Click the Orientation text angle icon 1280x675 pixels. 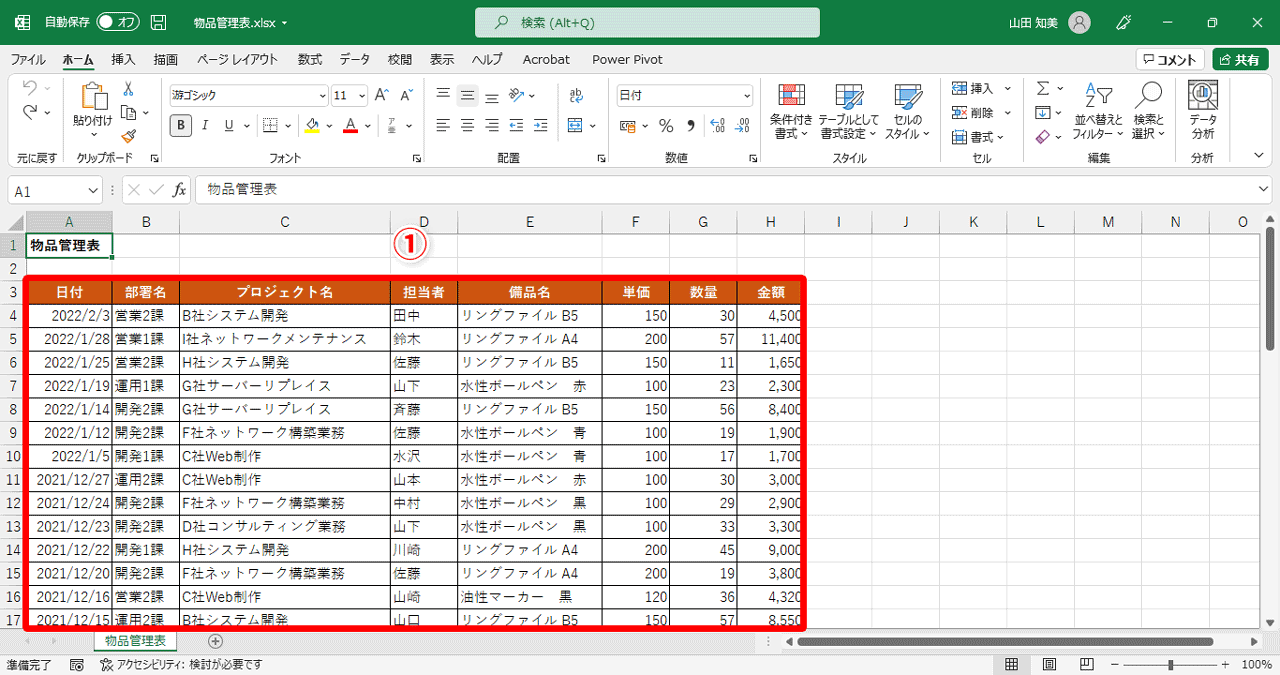(x=516, y=96)
